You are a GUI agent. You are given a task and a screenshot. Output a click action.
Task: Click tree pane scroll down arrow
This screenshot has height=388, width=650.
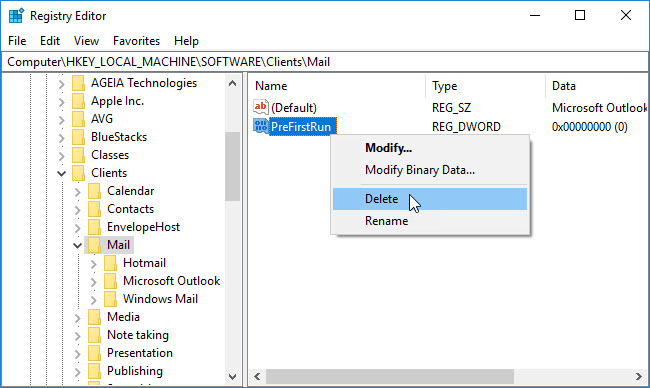233,376
